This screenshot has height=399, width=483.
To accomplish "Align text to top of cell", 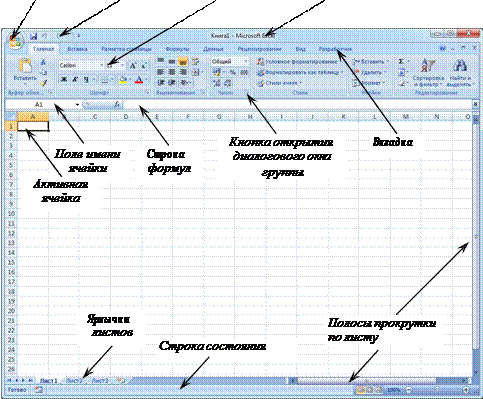I will tap(161, 61).
